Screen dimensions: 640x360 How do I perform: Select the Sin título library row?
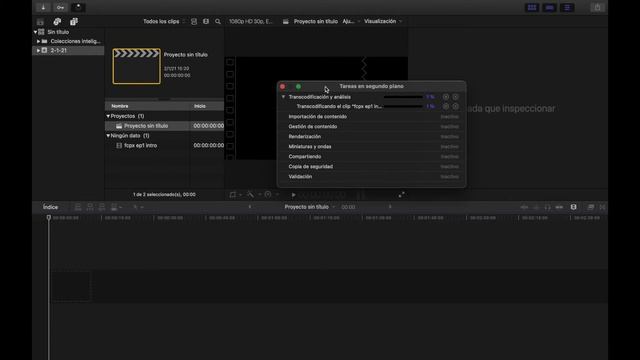pos(68,32)
